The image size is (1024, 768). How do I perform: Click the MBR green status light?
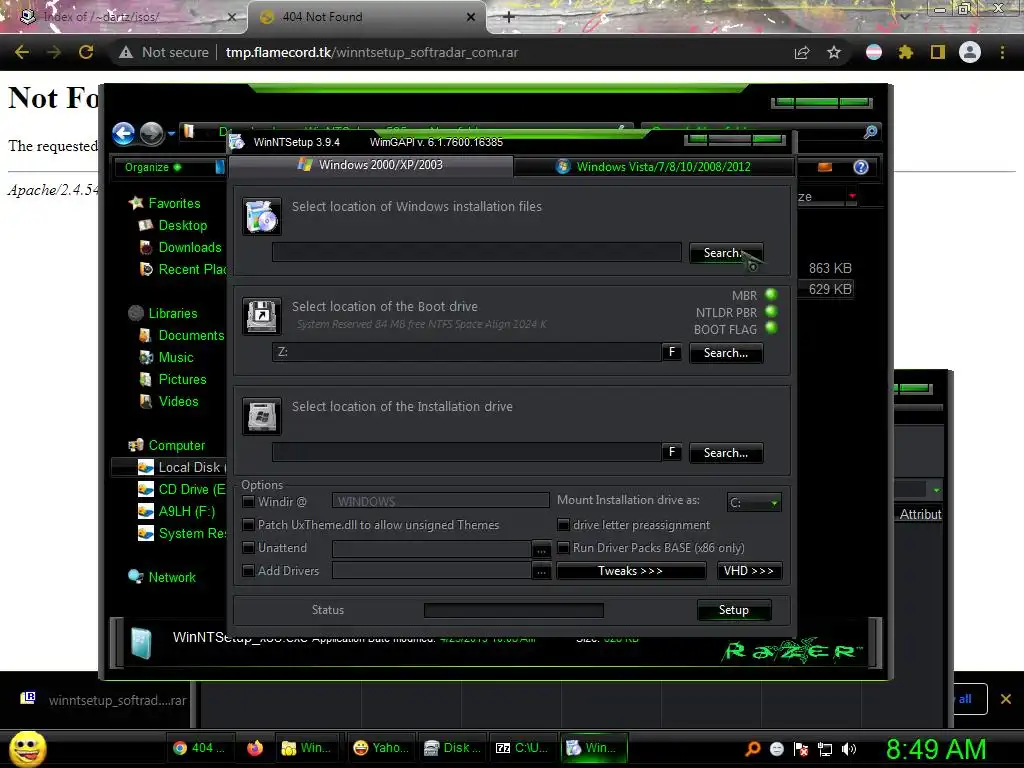tap(771, 295)
